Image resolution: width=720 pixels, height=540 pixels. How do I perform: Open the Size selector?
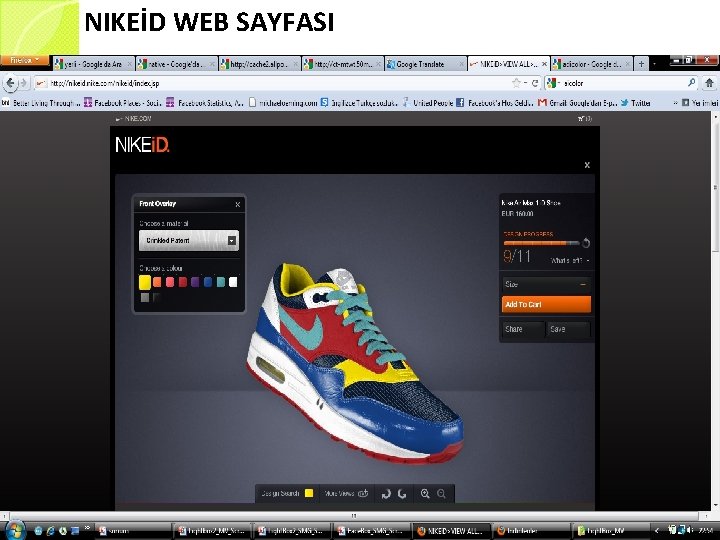click(546, 284)
